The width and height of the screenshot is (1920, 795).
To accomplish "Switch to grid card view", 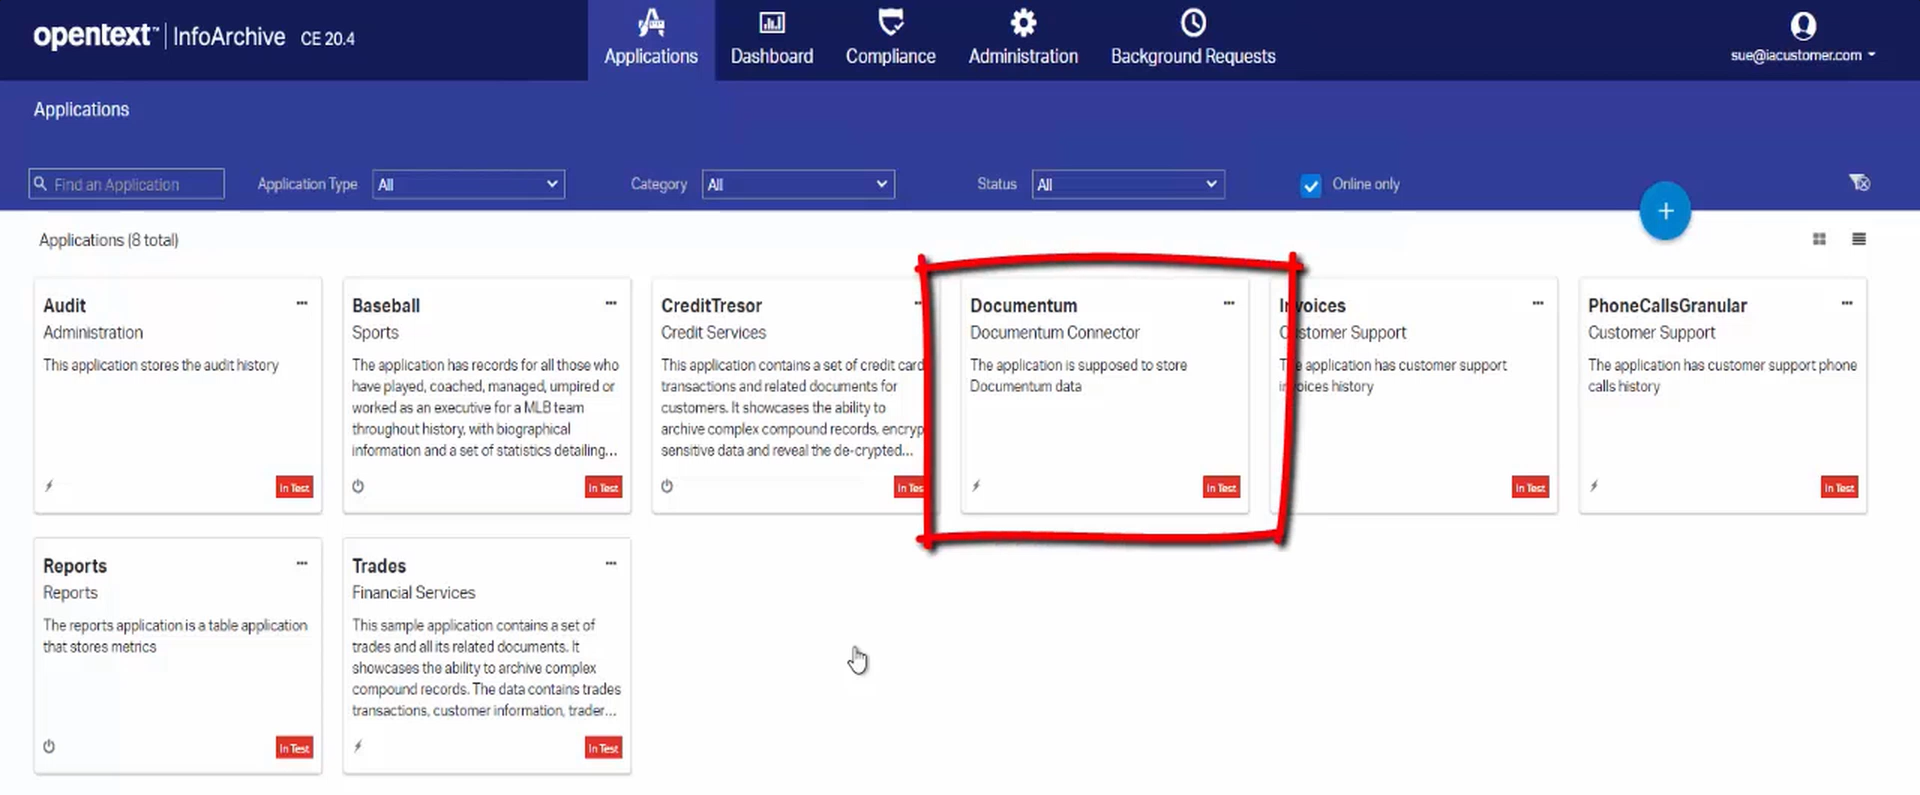I will pyautogui.click(x=1819, y=239).
